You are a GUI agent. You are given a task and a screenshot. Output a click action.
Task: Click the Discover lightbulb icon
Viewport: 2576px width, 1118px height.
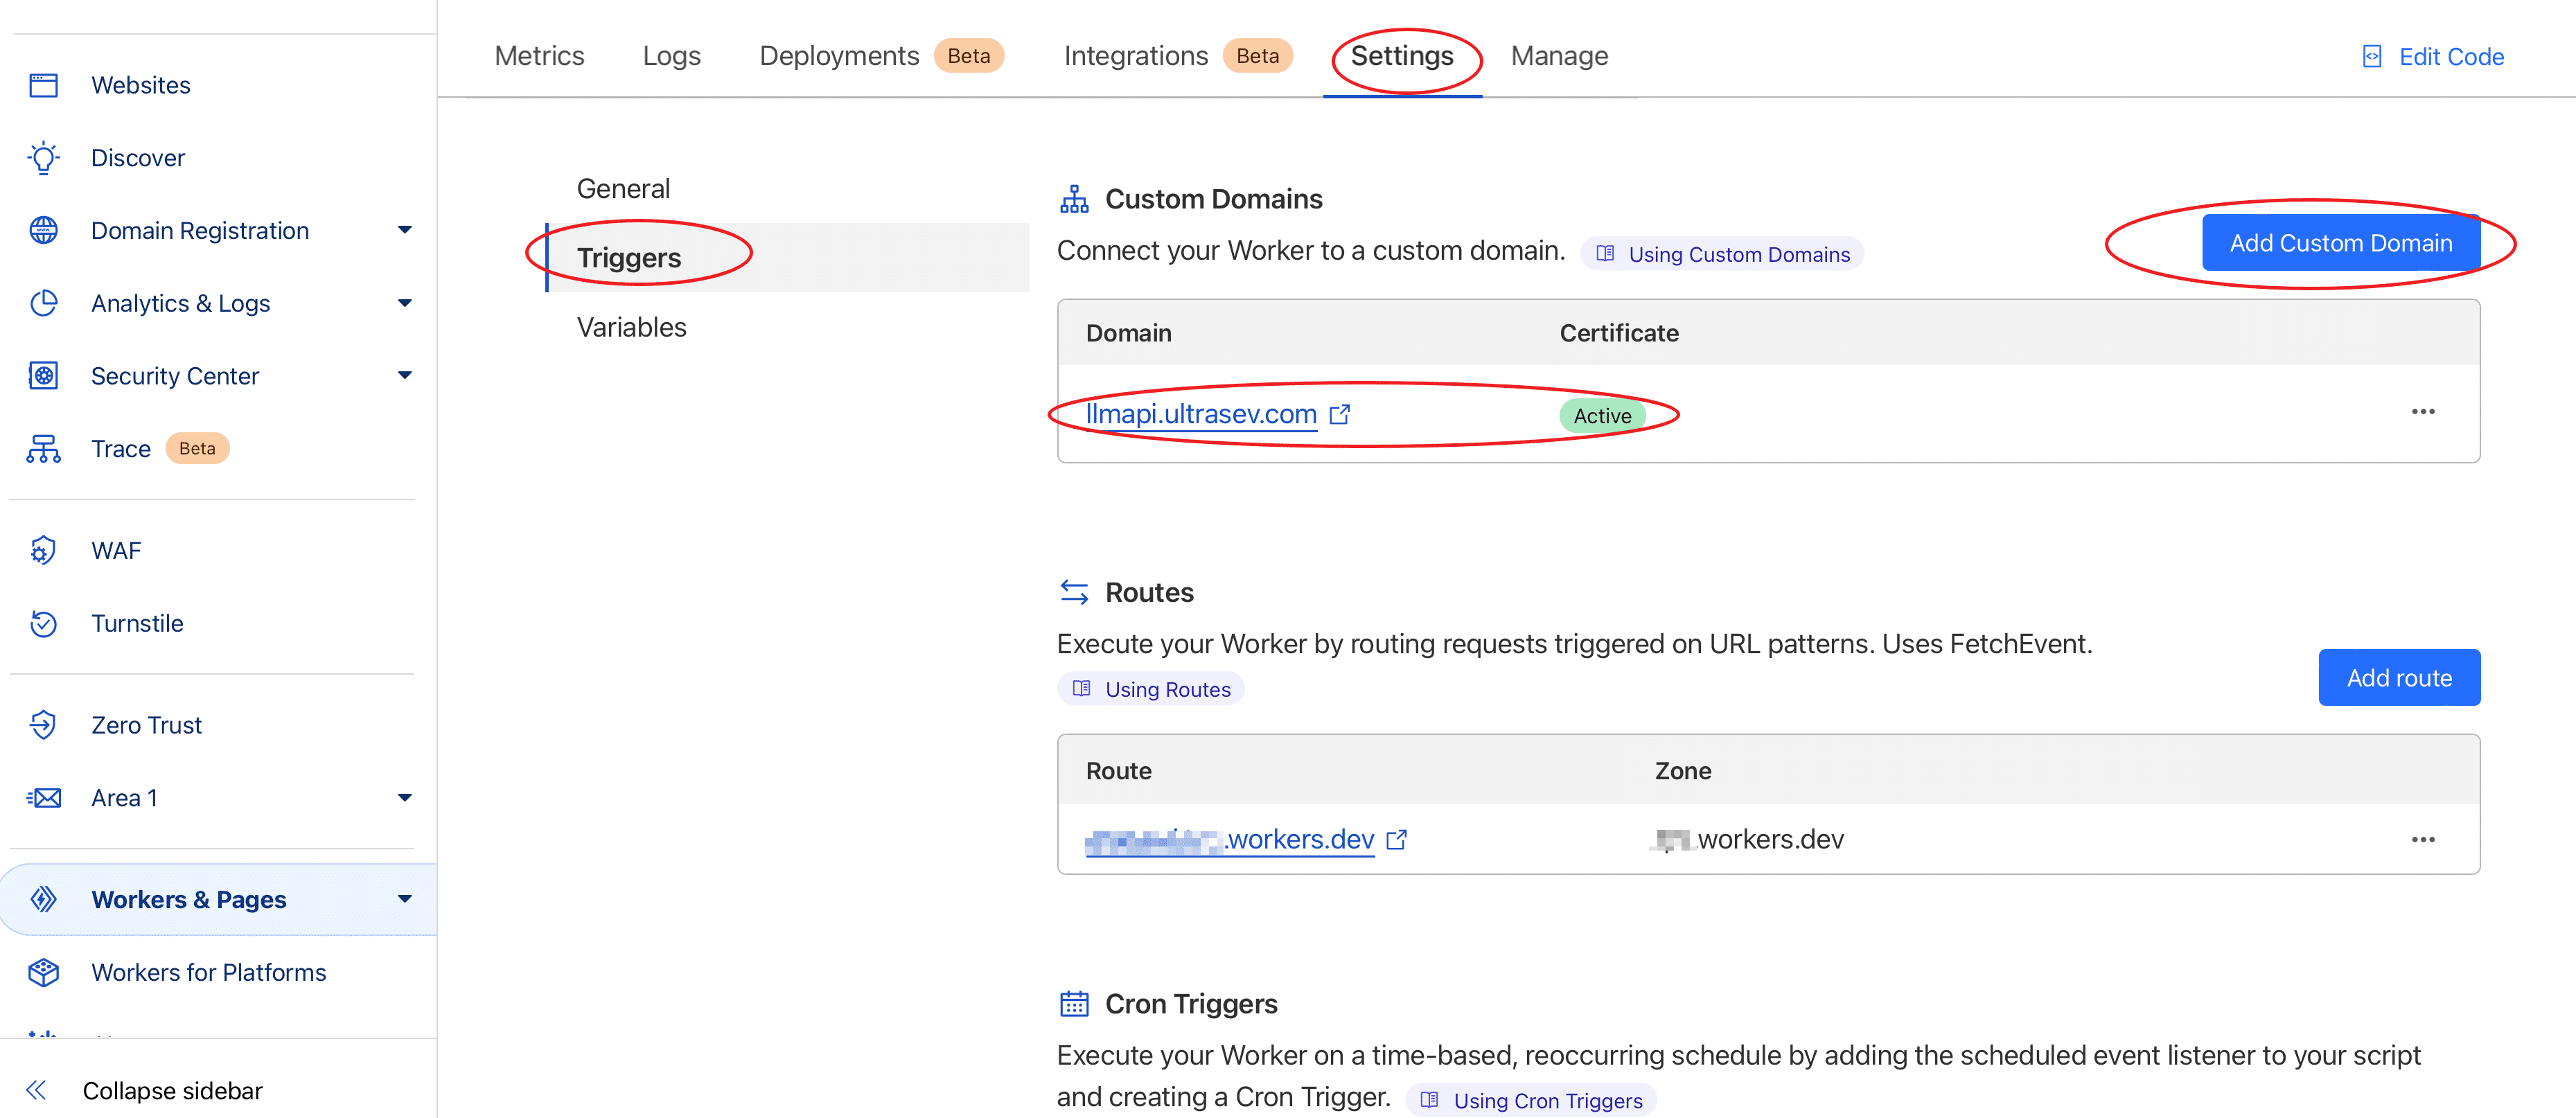coord(44,158)
